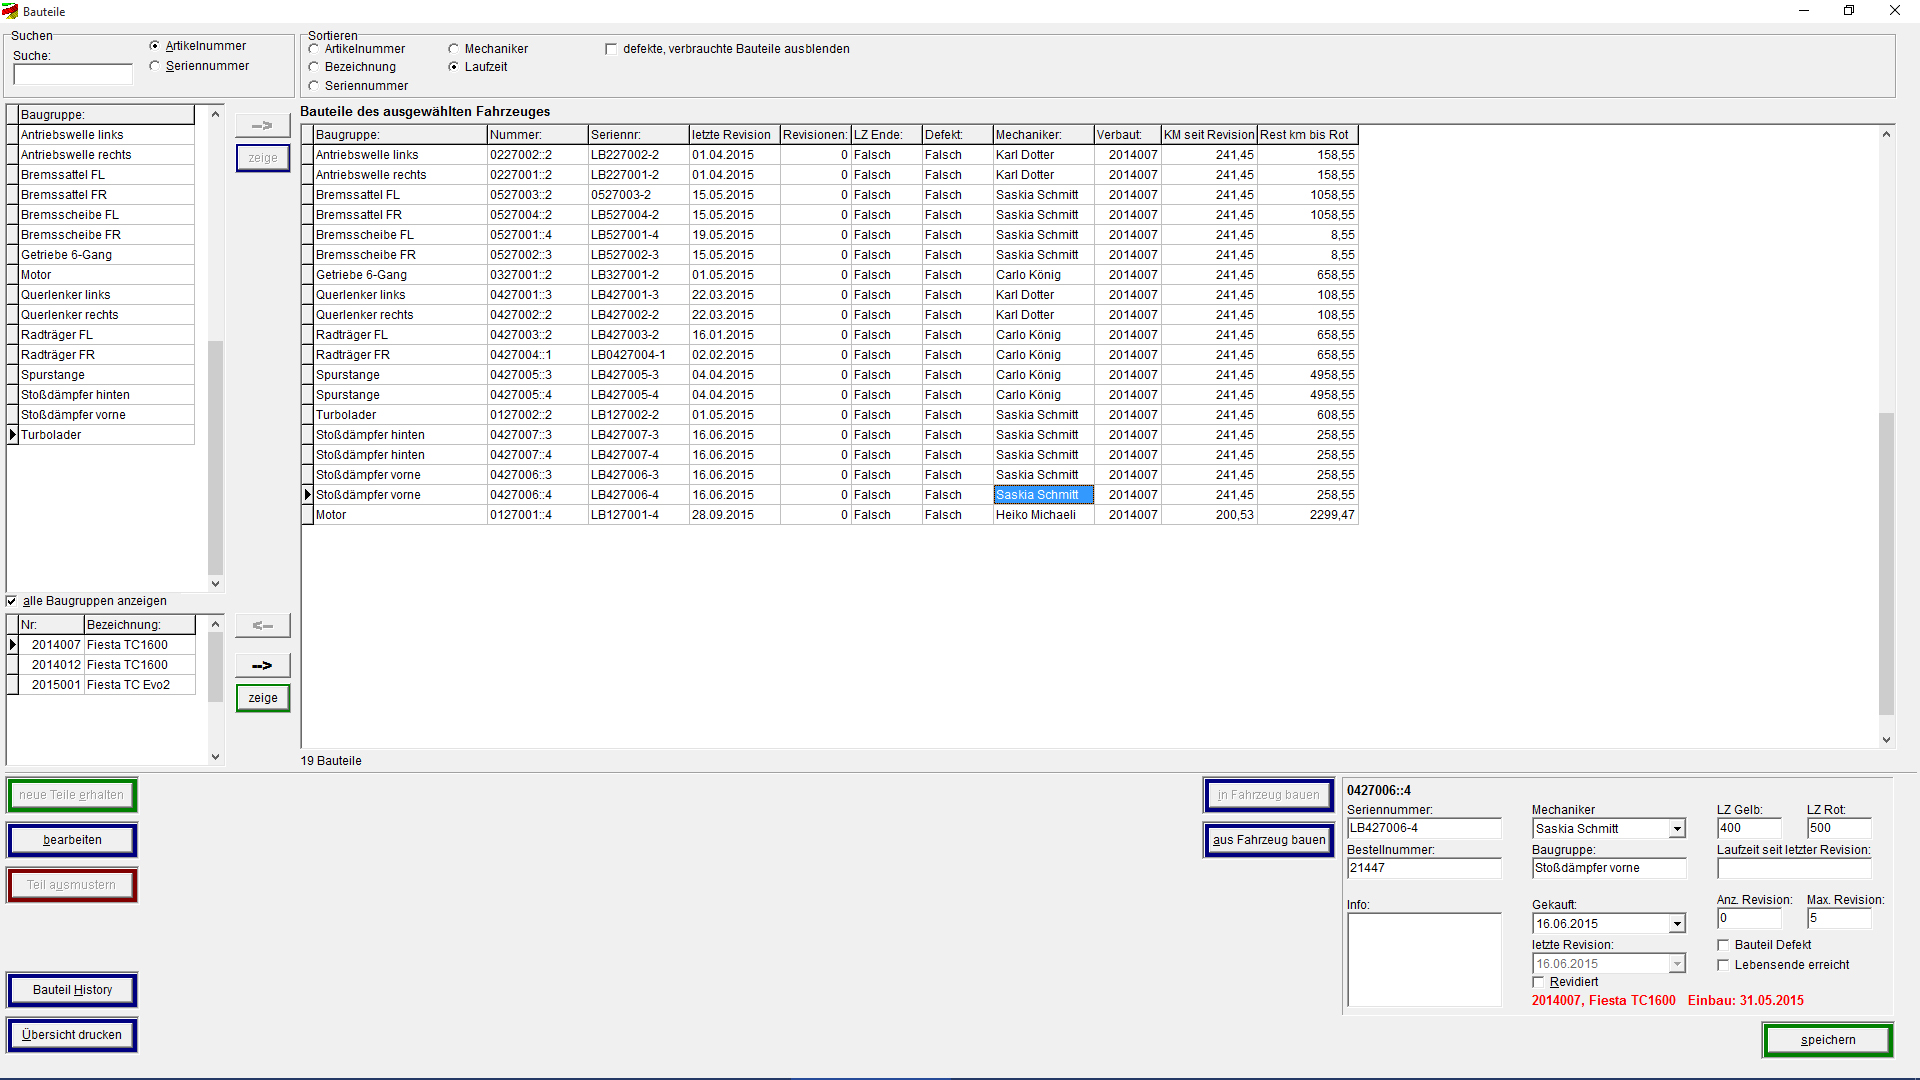Click the highlighted Saskia Schmitt cell

(x=1043, y=495)
